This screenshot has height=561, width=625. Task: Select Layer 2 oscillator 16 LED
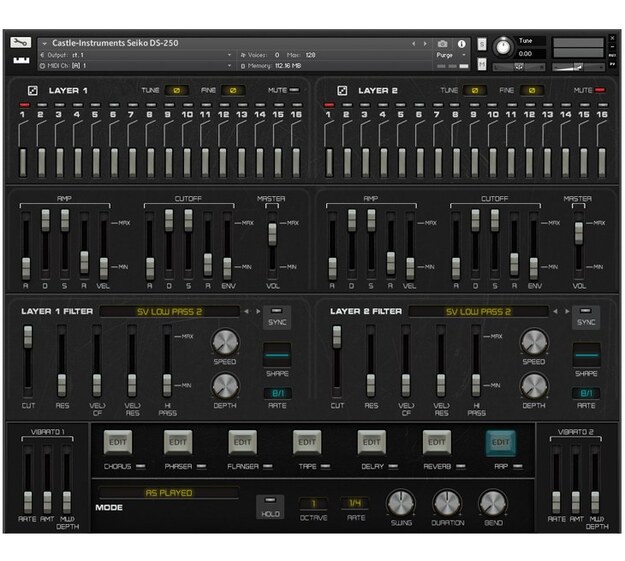(603, 105)
